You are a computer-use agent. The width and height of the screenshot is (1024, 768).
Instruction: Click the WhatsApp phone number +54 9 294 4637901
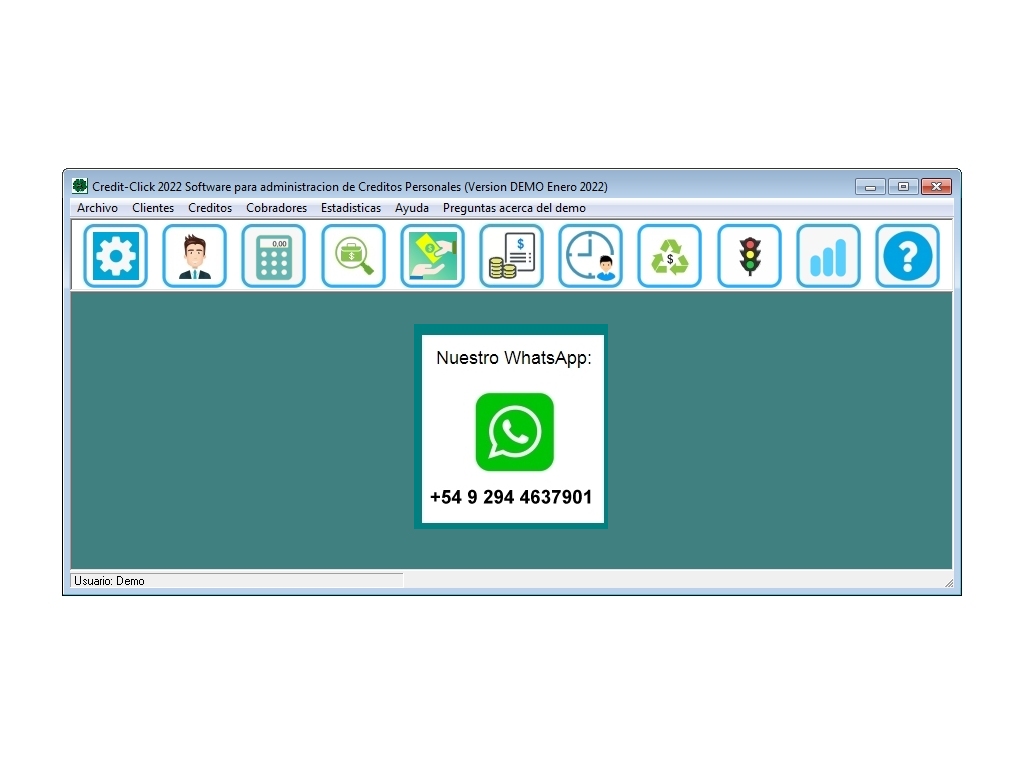pyautogui.click(x=511, y=497)
